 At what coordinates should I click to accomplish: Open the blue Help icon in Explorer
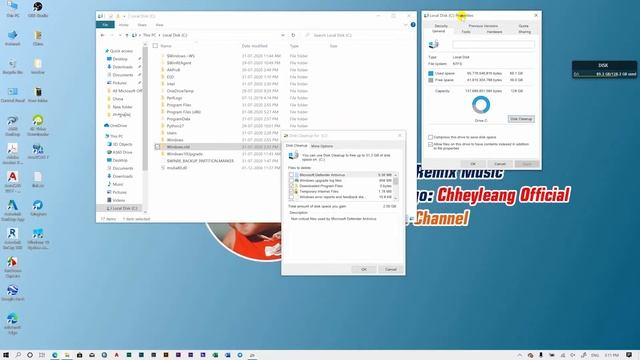click(413, 25)
